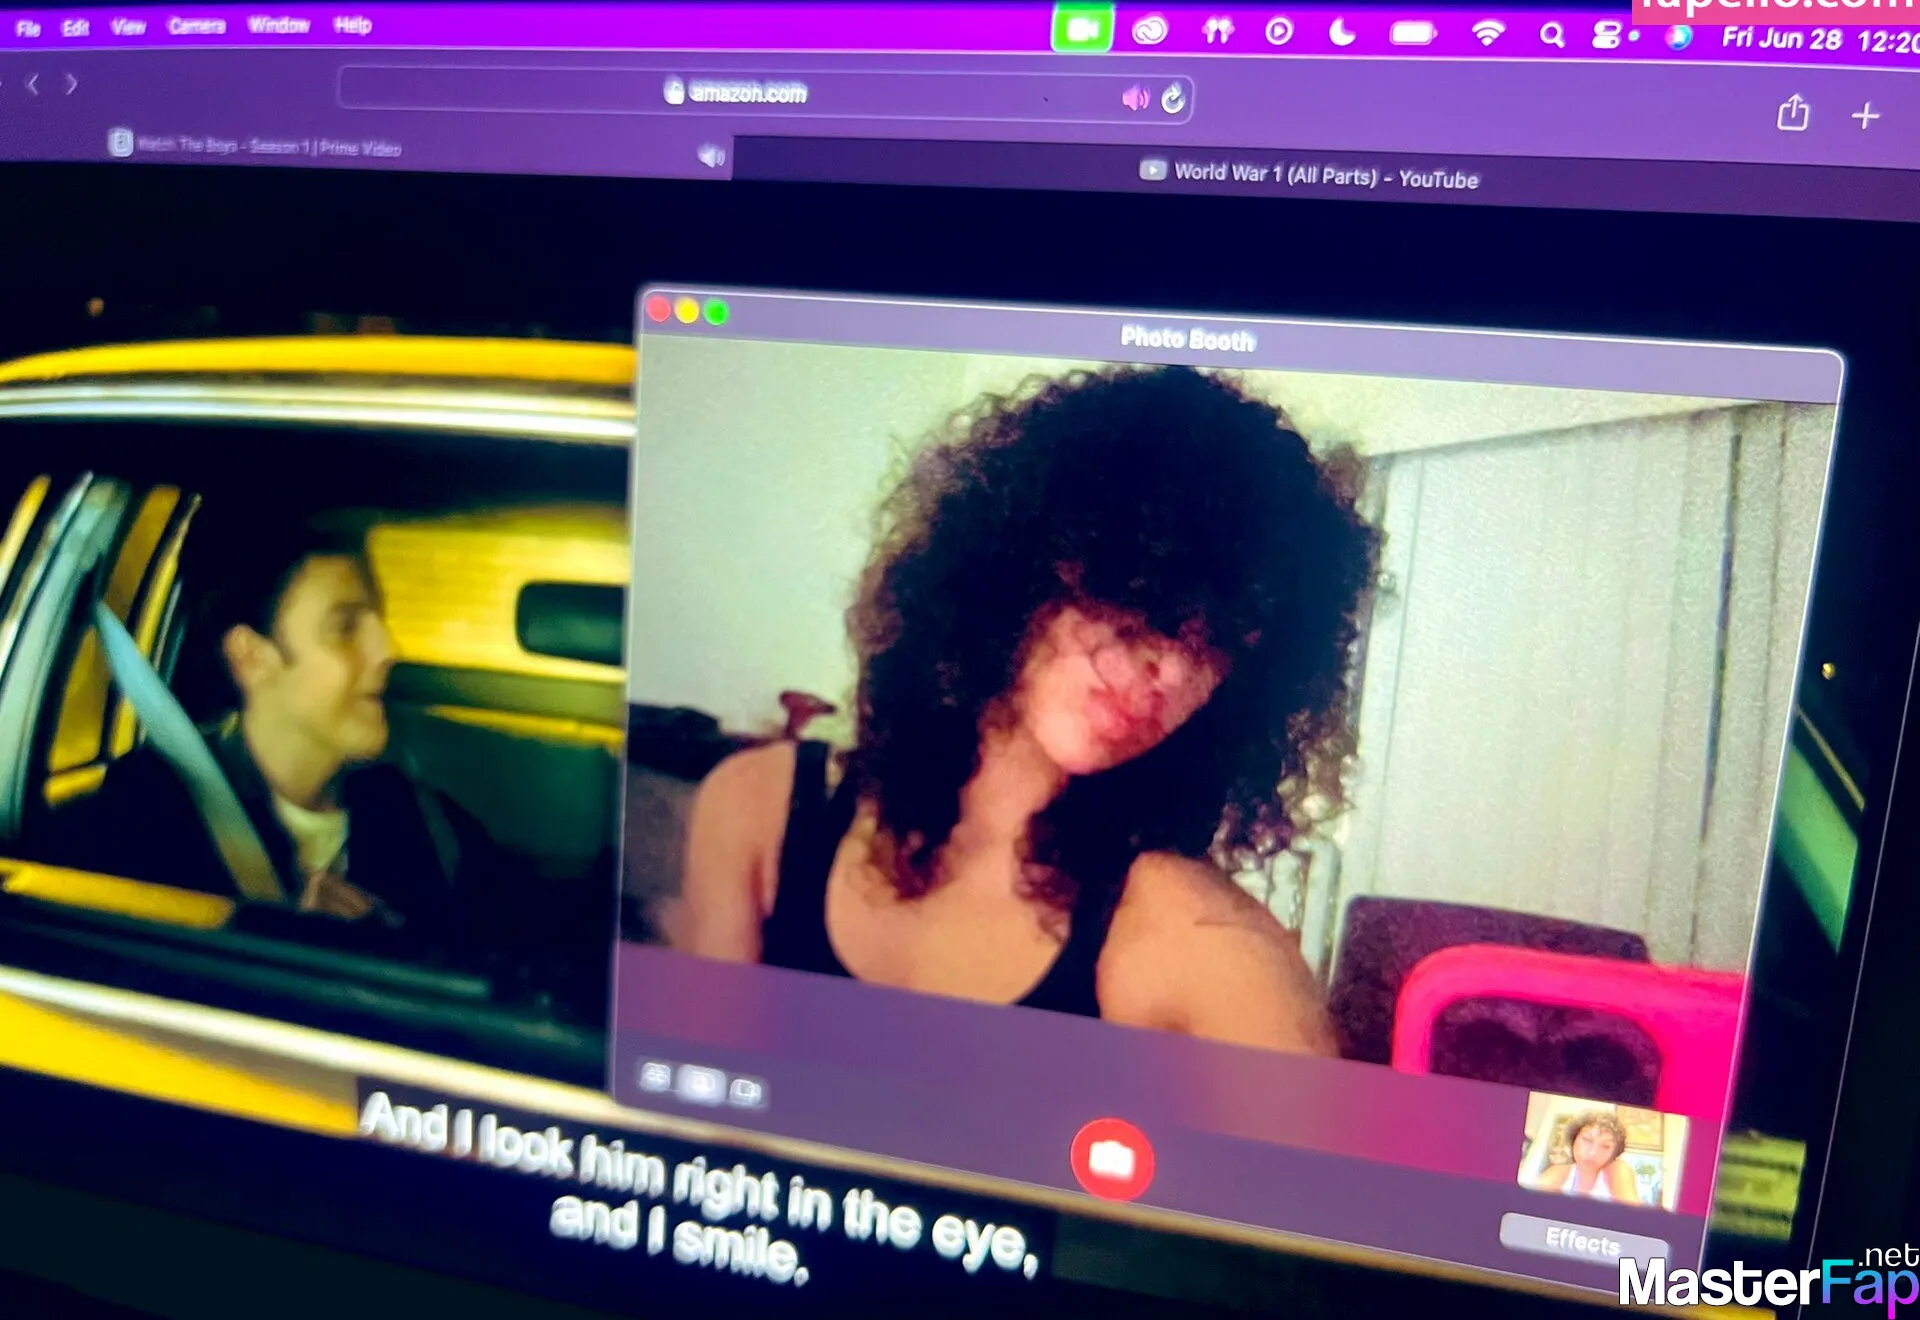Open the File menu
Image resolution: width=1920 pixels, height=1320 pixels.
click(x=28, y=28)
